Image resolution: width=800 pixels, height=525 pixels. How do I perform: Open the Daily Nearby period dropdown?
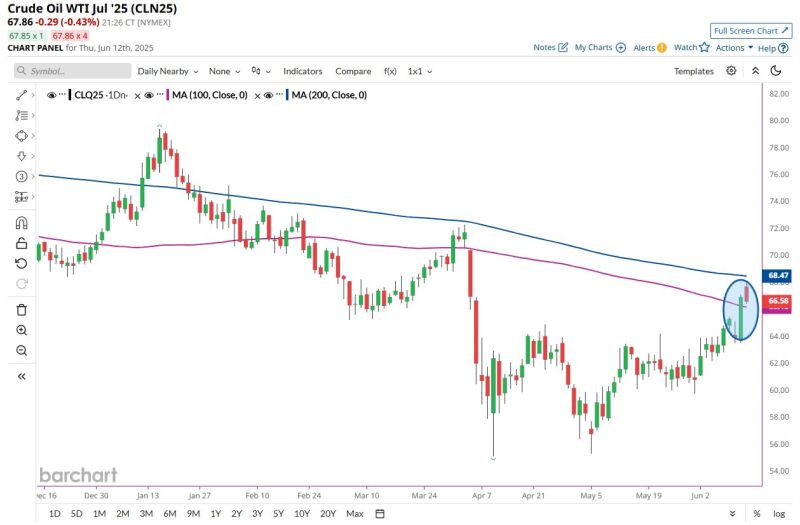click(167, 71)
